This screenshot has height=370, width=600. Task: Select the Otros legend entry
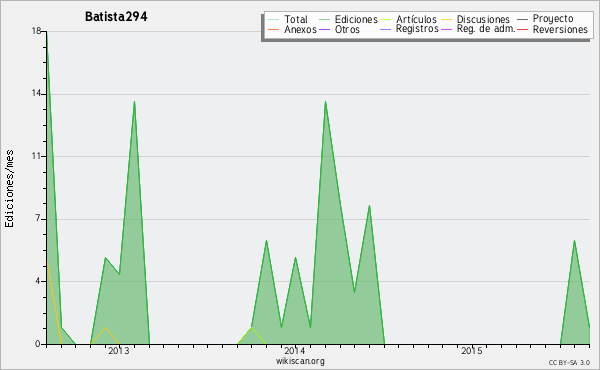[347, 29]
